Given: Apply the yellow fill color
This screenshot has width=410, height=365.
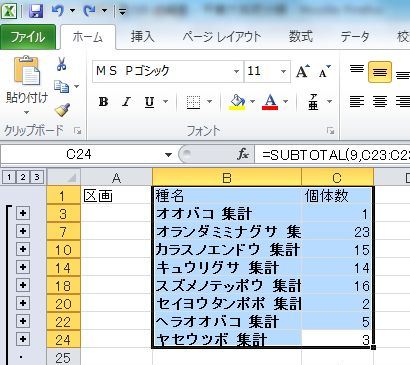Looking at the screenshot, I should [x=237, y=102].
